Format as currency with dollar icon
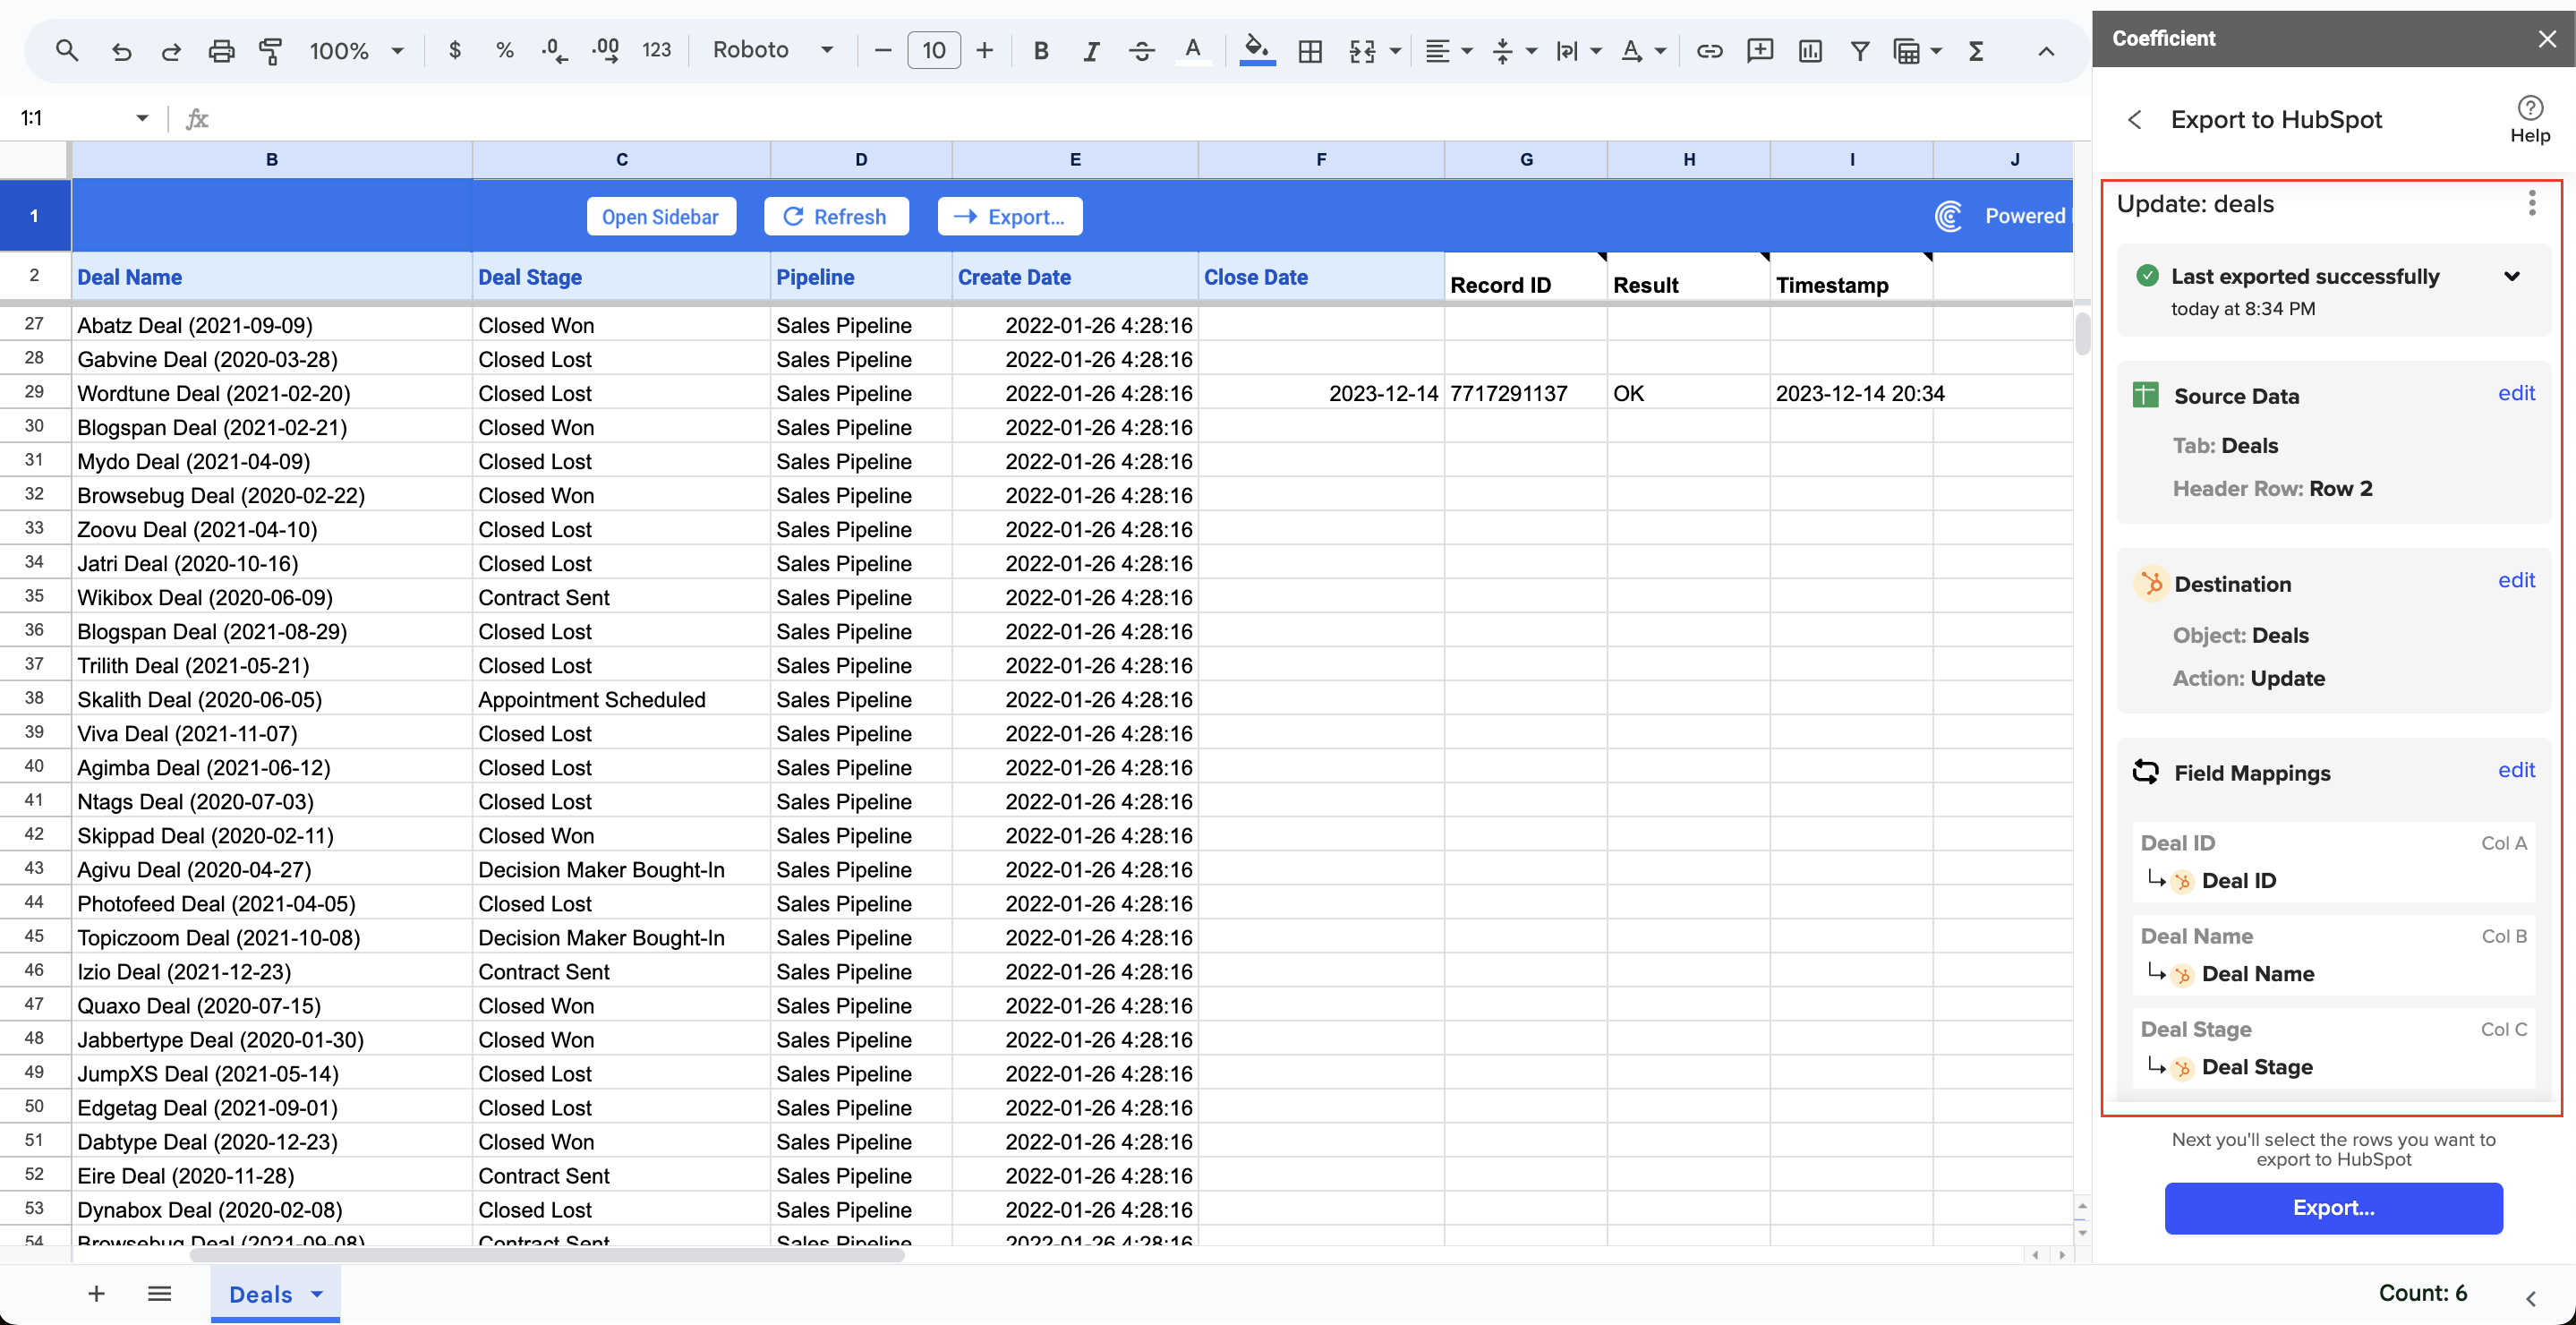The width and height of the screenshot is (2576, 1325). point(455,50)
